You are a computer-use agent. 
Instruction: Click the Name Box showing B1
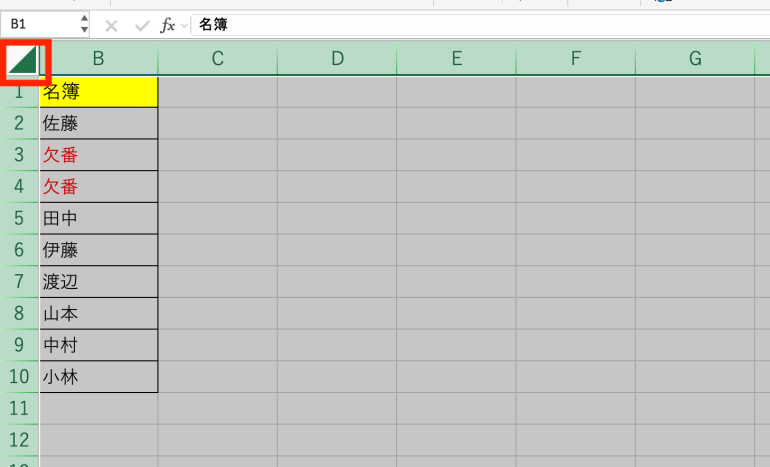click(38, 24)
